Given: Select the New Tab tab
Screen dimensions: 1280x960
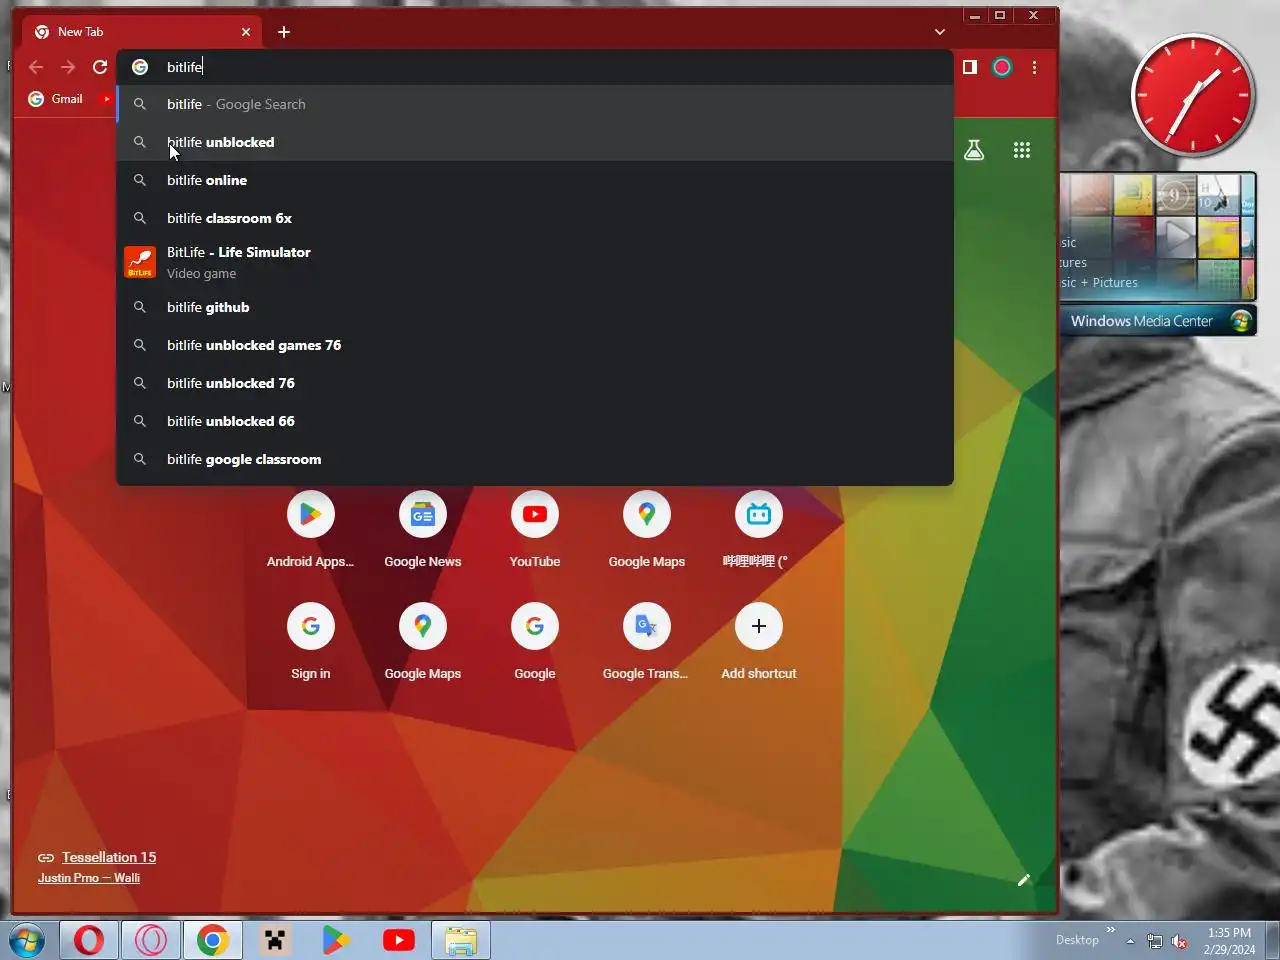Looking at the screenshot, I should pyautogui.click(x=140, y=32).
